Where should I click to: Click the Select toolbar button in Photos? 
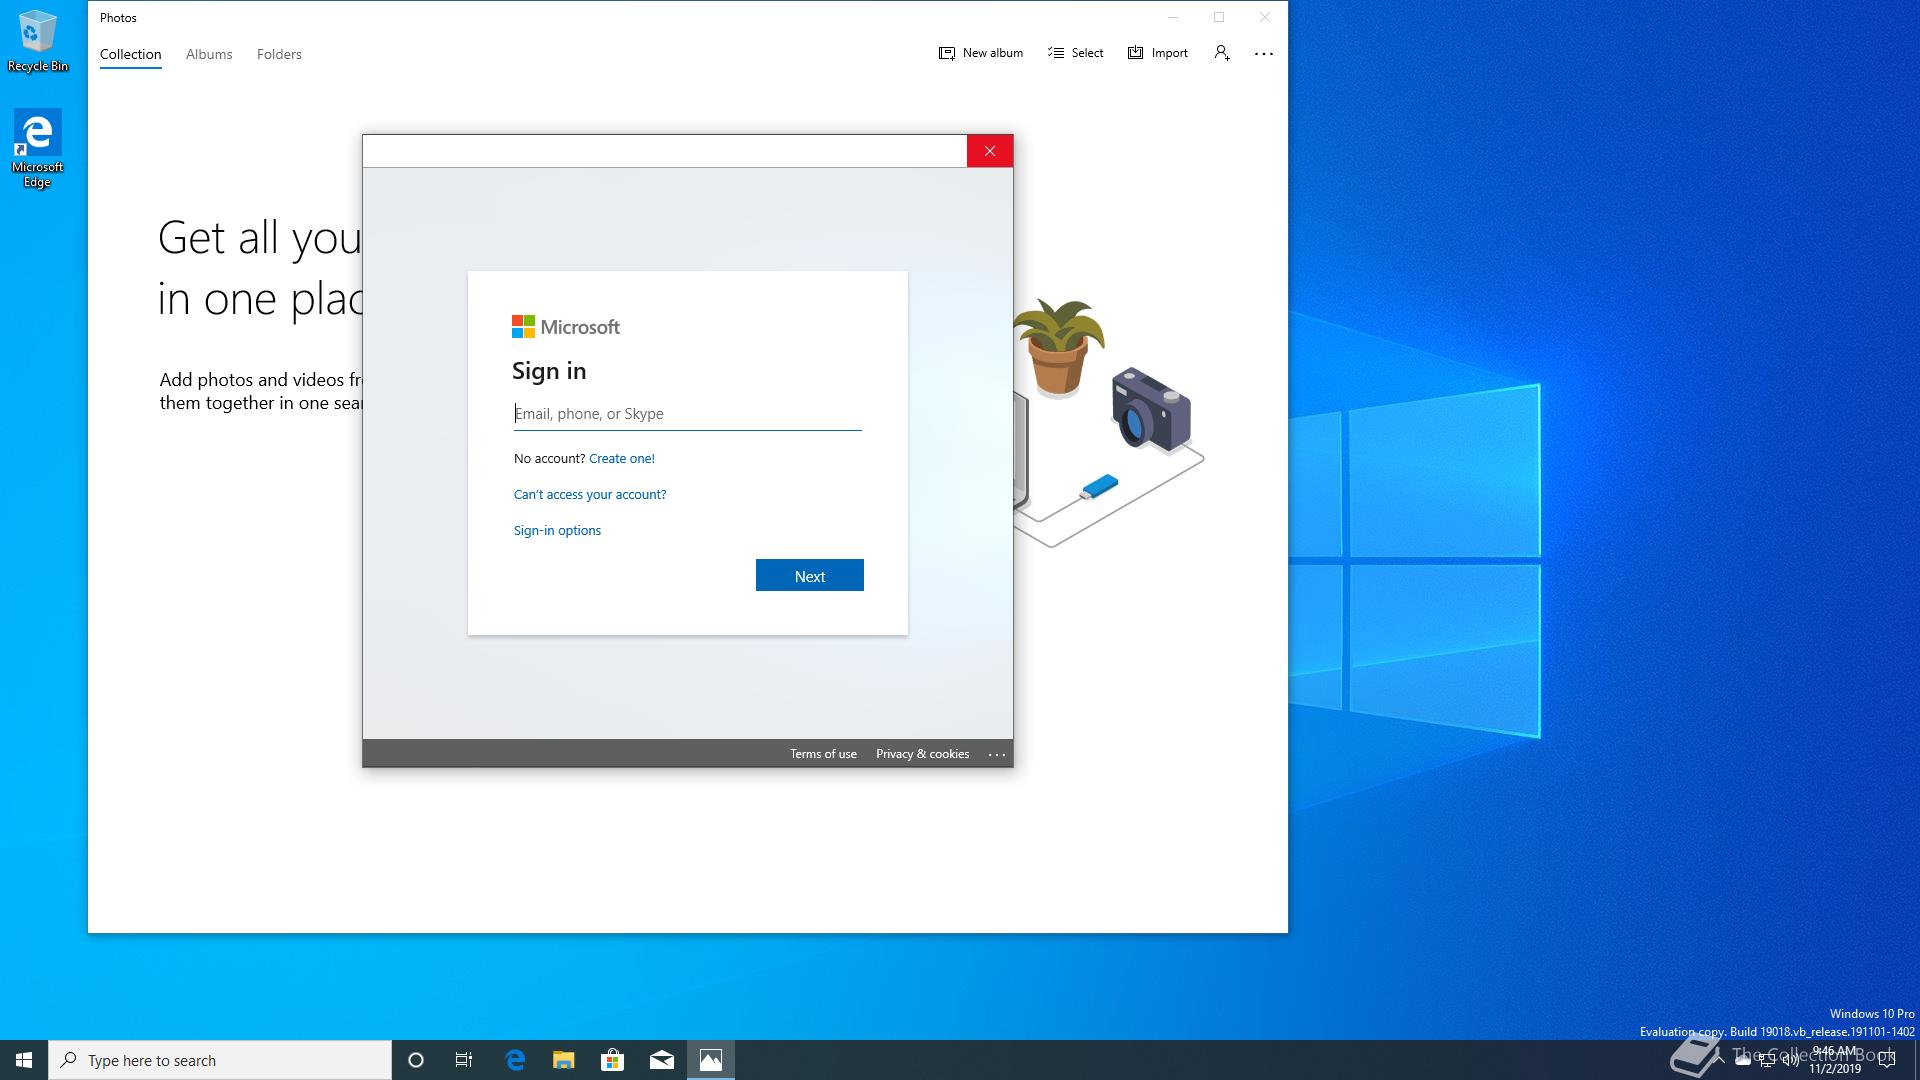pos(1076,53)
